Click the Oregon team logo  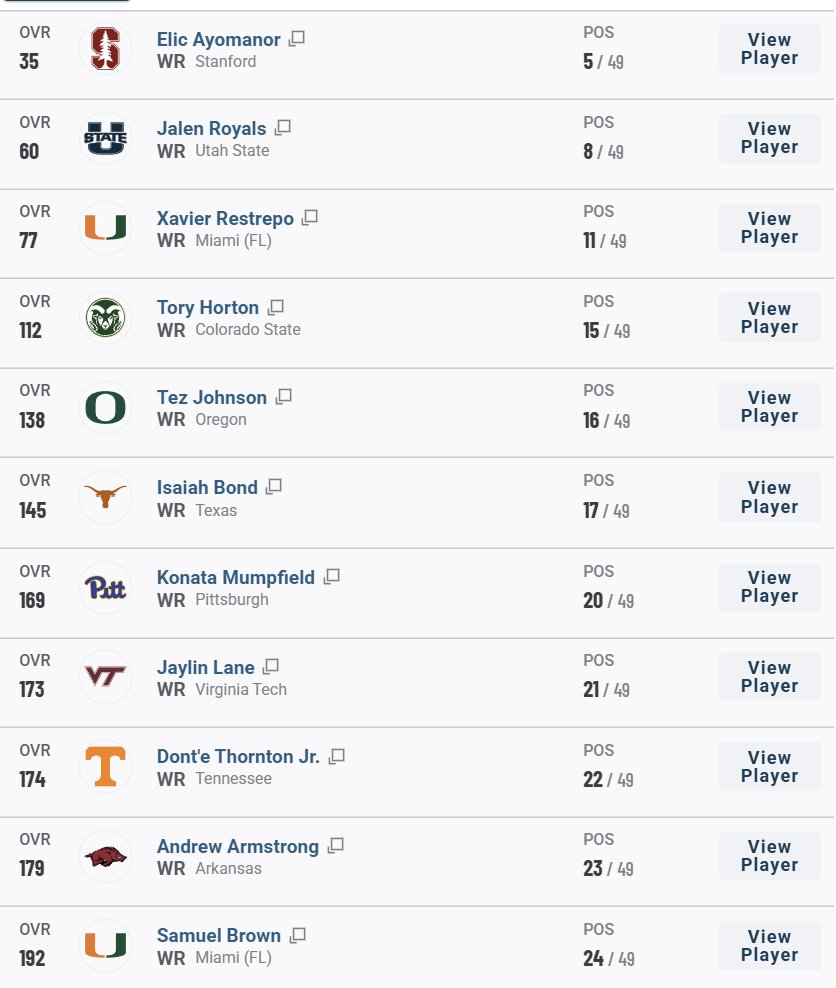[105, 408]
